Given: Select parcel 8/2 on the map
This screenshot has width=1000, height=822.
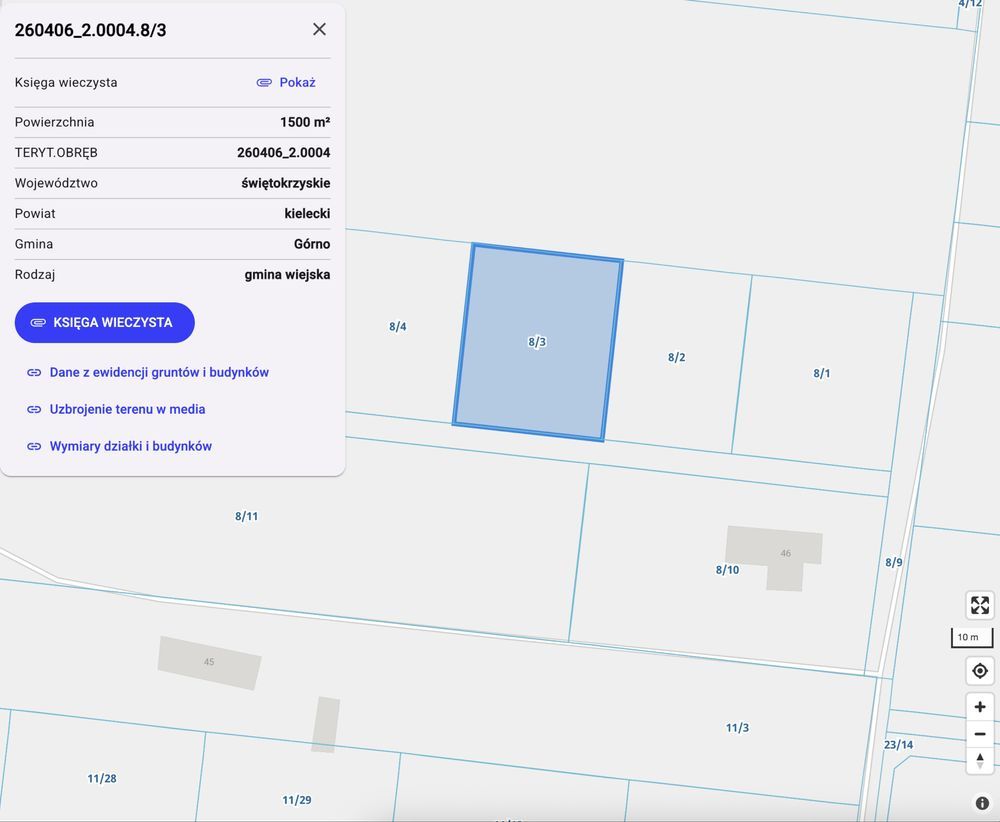Looking at the screenshot, I should click(x=677, y=357).
